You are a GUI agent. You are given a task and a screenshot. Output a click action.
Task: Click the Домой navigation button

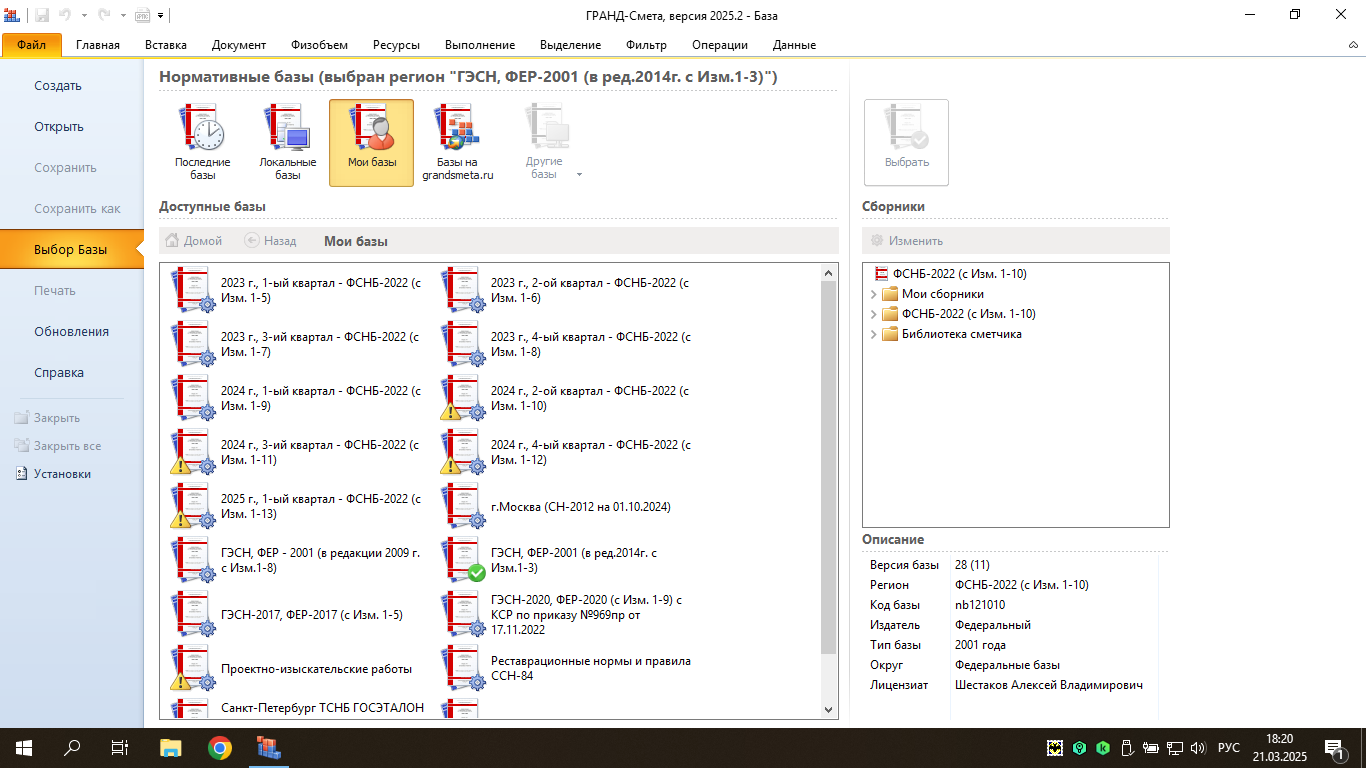click(194, 241)
